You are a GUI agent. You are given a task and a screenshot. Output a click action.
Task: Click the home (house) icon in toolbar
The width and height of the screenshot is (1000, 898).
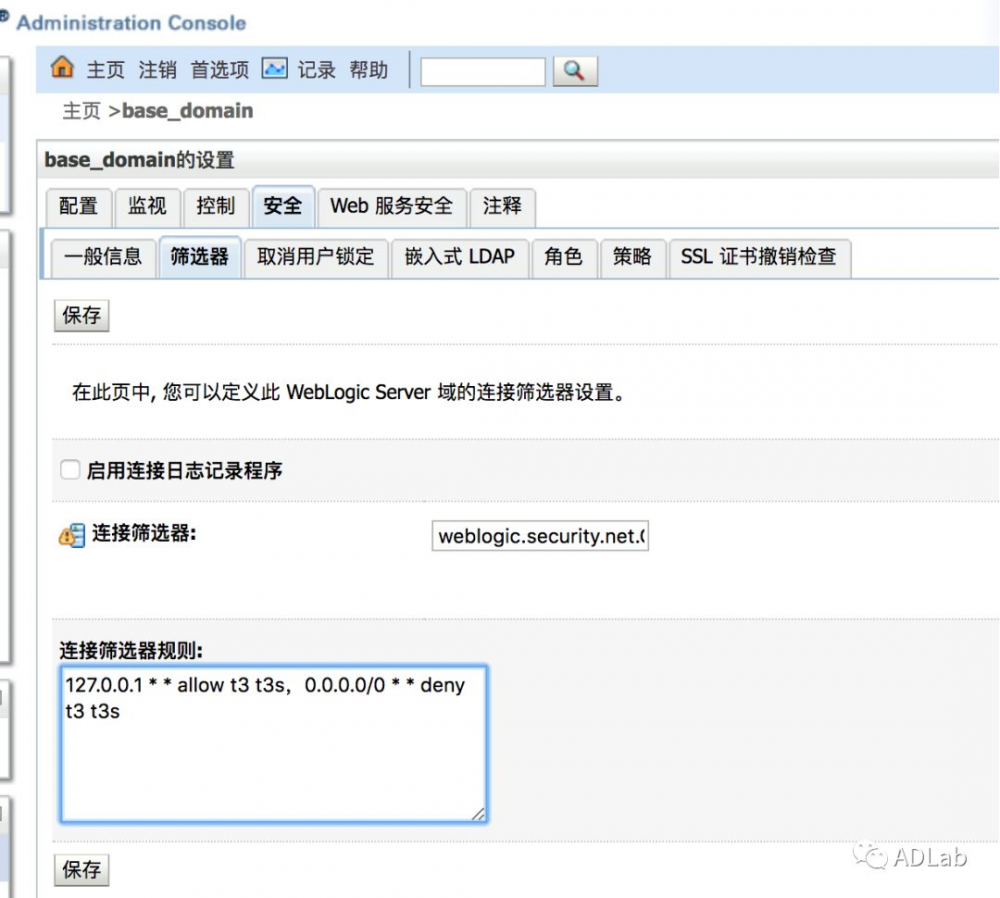[x=60, y=69]
